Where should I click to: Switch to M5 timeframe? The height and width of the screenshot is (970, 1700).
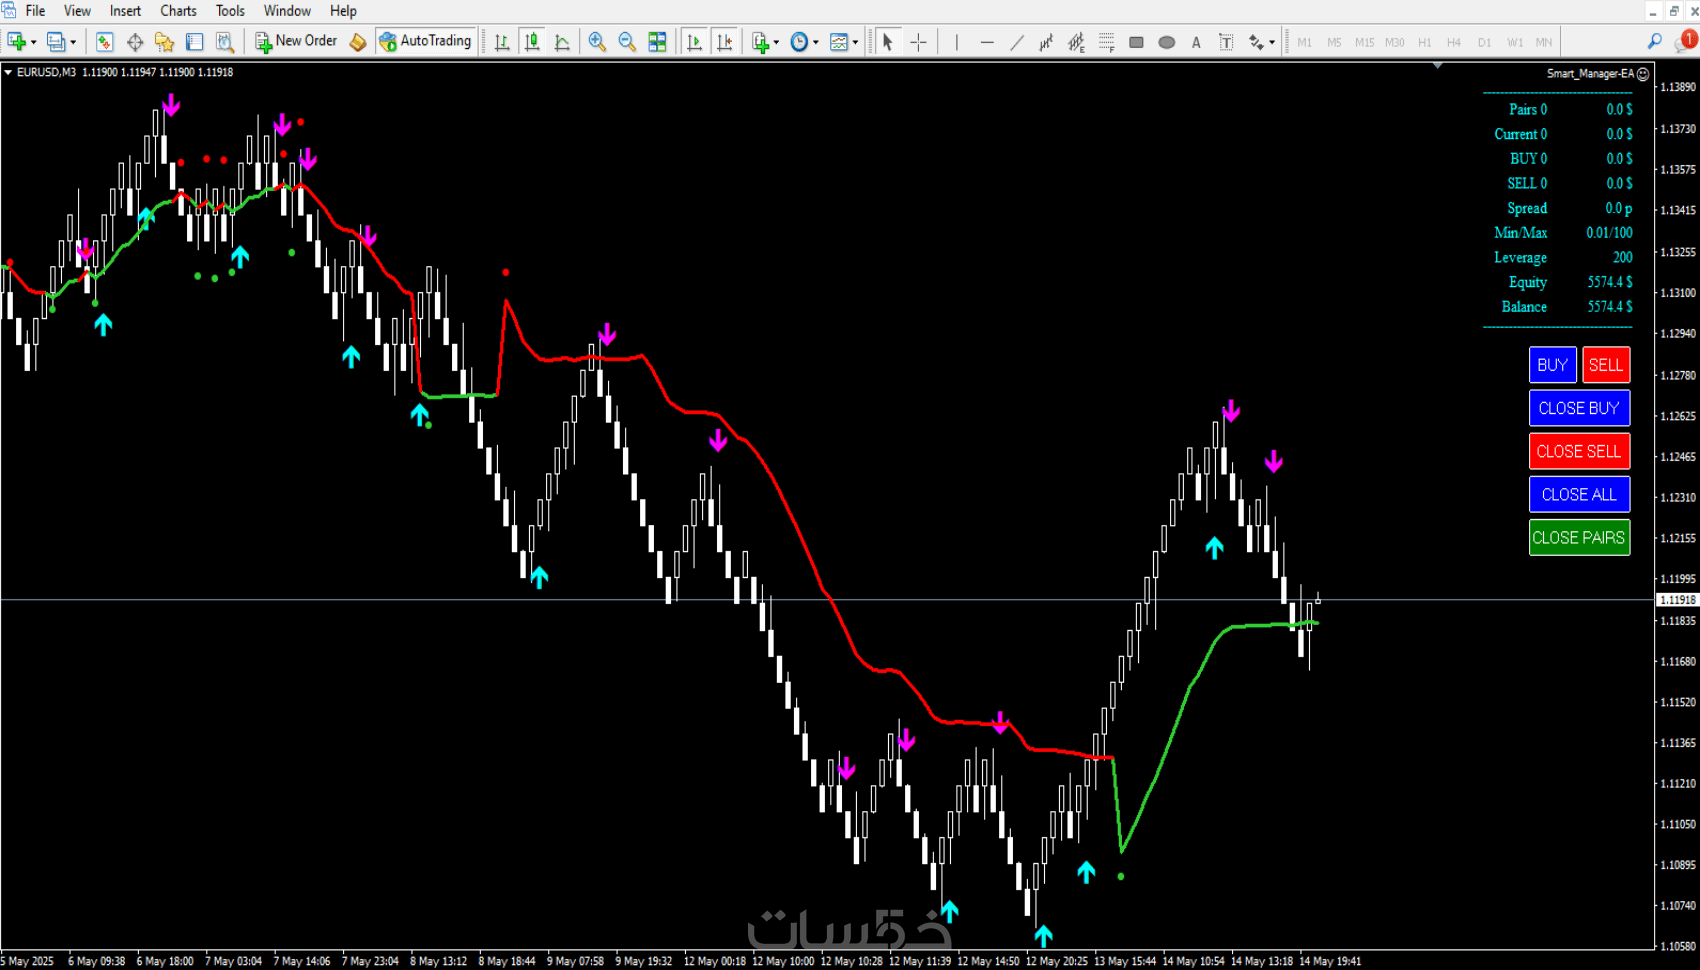tap(1334, 42)
